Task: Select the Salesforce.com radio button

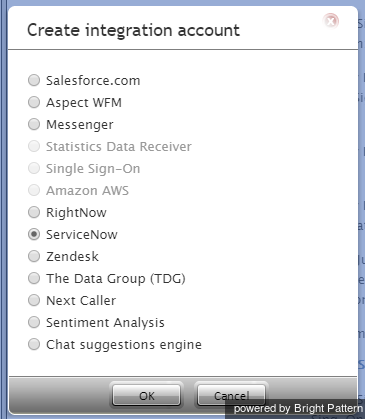Action: point(34,80)
